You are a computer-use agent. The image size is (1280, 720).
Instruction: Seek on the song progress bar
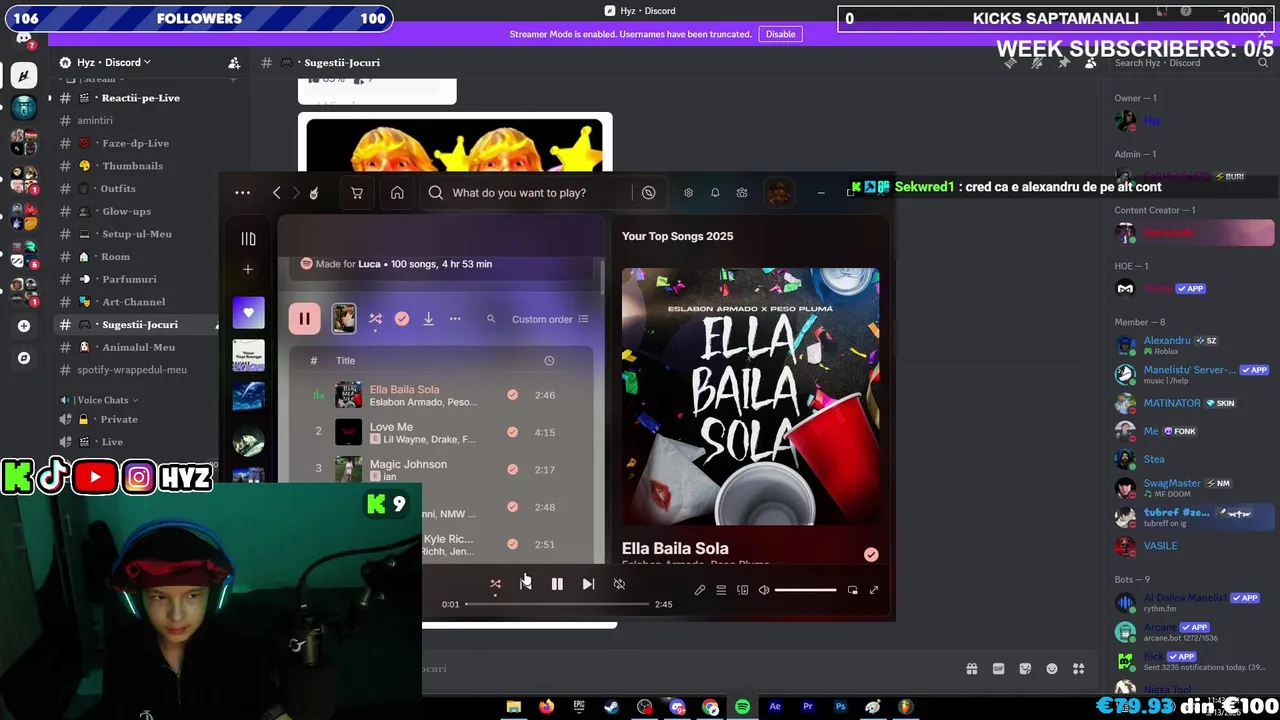558,604
